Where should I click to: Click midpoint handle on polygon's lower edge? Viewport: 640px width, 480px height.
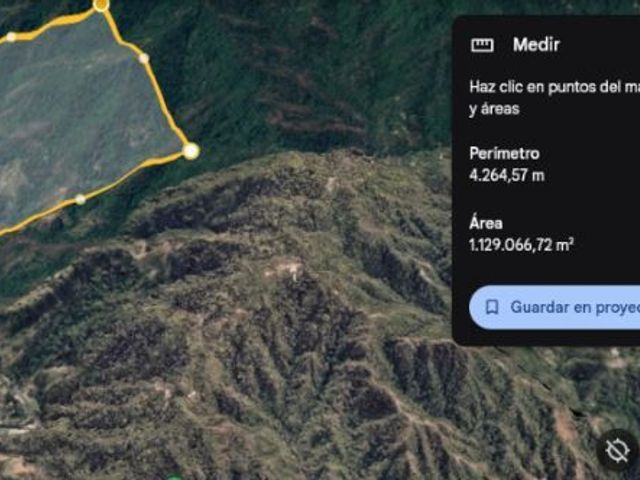[x=80, y=200]
